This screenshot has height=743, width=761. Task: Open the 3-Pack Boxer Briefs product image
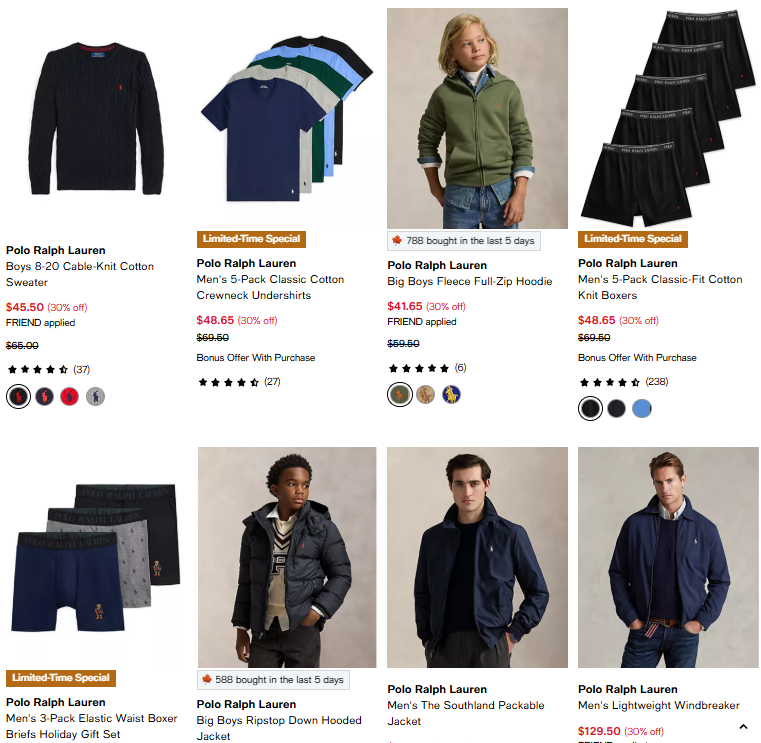click(x=95, y=560)
